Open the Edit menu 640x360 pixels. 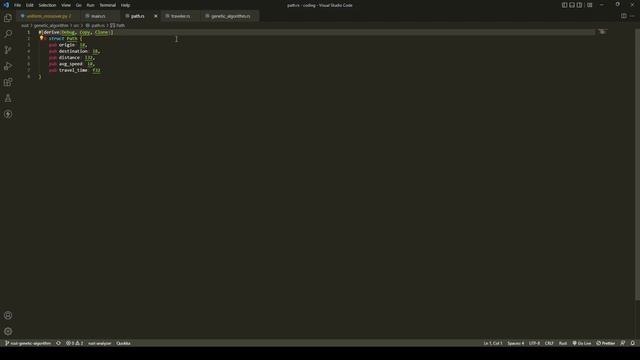(30, 5)
